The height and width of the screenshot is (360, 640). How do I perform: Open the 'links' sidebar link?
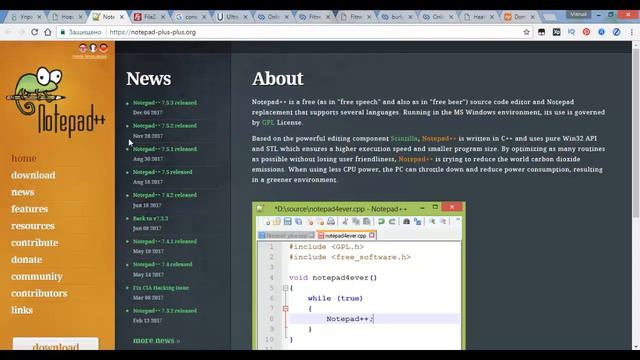click(22, 310)
